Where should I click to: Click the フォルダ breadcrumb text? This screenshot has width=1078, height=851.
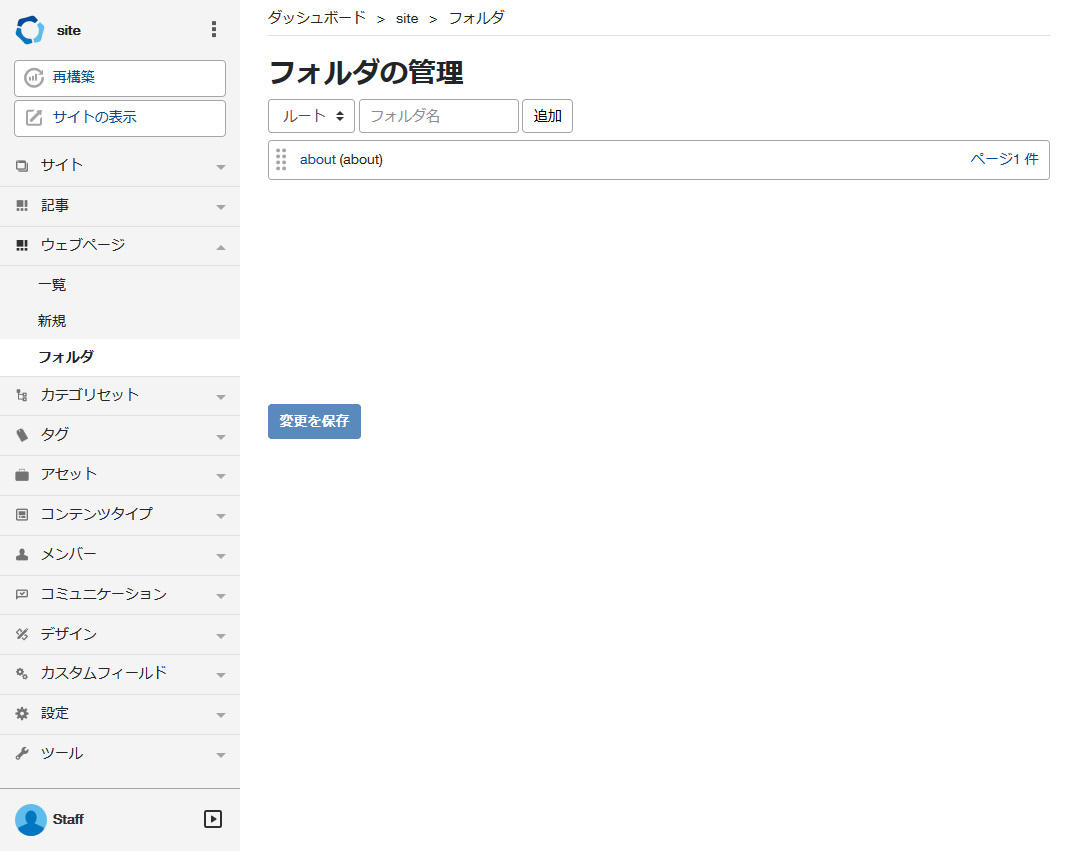[x=476, y=18]
